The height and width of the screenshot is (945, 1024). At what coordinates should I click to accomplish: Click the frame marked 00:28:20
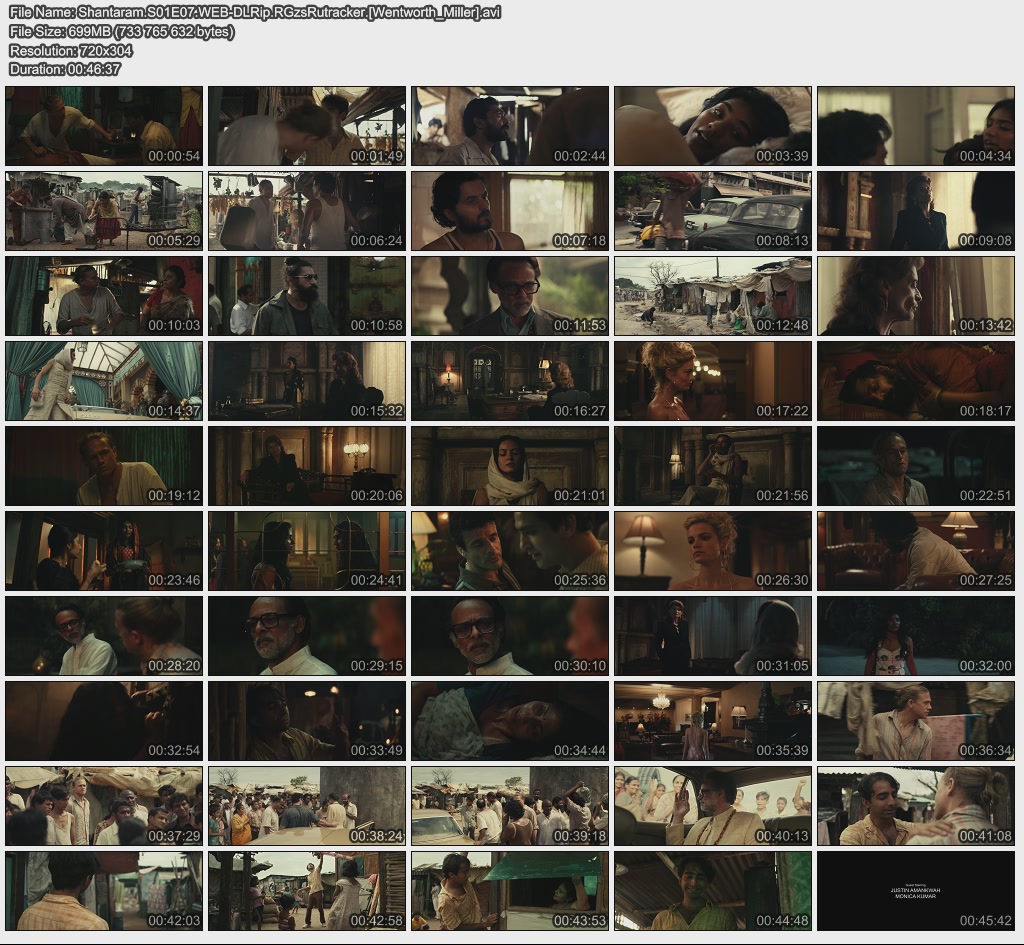point(104,636)
